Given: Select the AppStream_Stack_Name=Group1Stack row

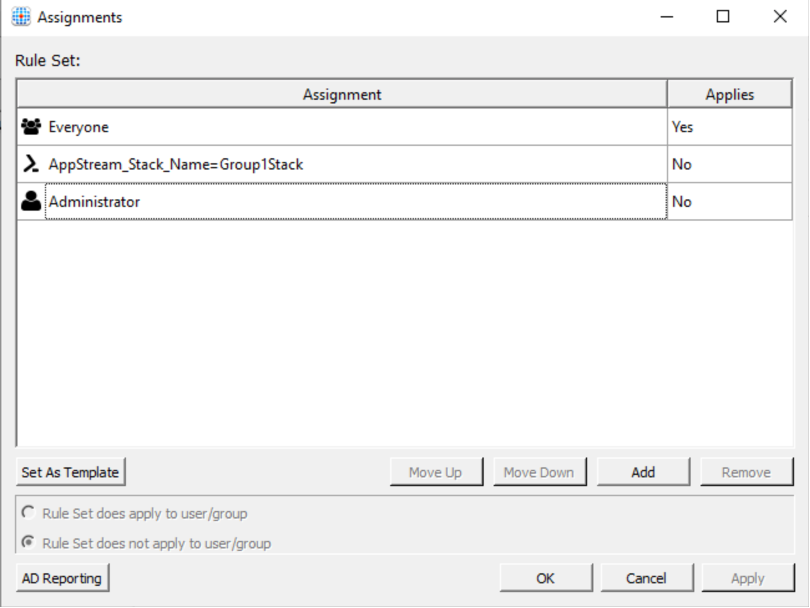Looking at the screenshot, I should [x=300, y=164].
